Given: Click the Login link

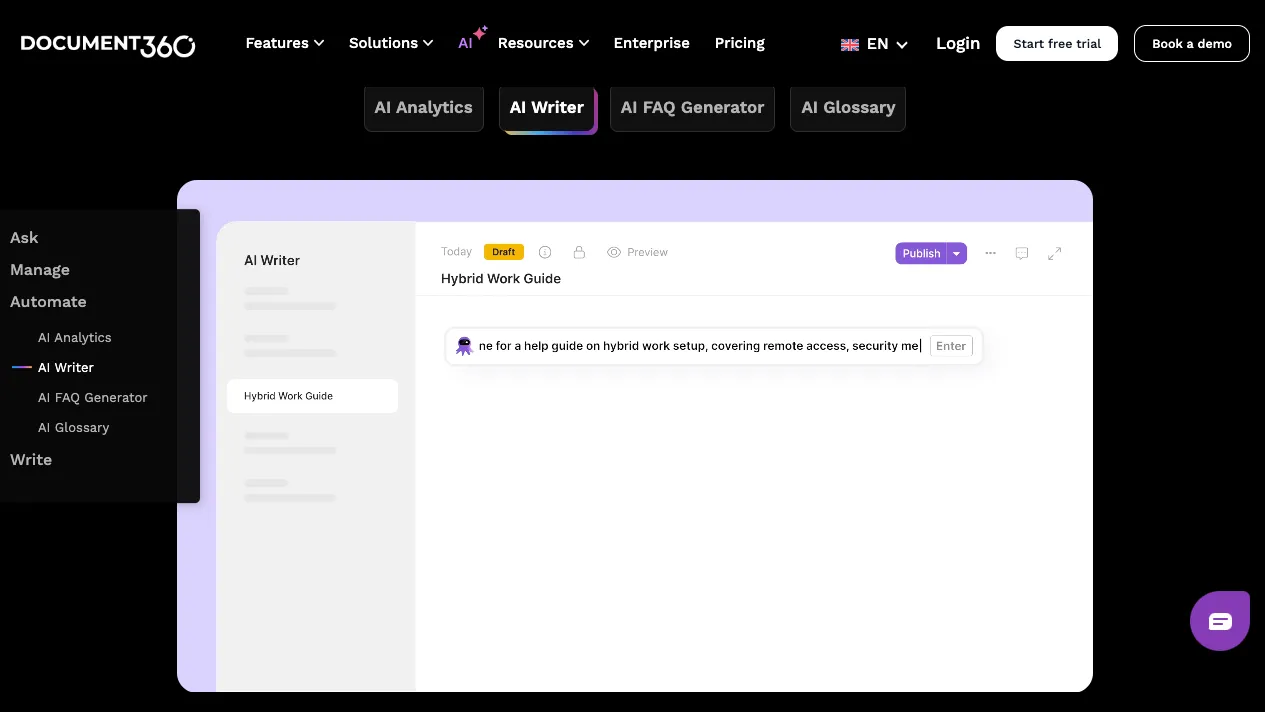Looking at the screenshot, I should [958, 43].
